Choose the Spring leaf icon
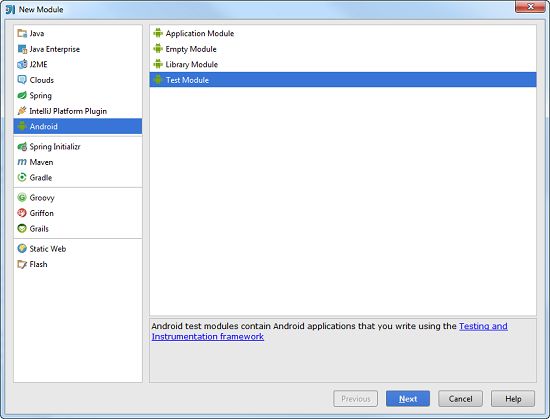 coord(22,95)
